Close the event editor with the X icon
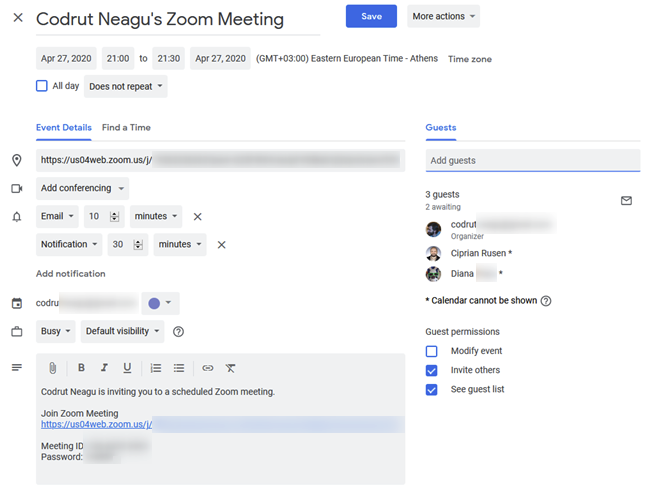 18,17
